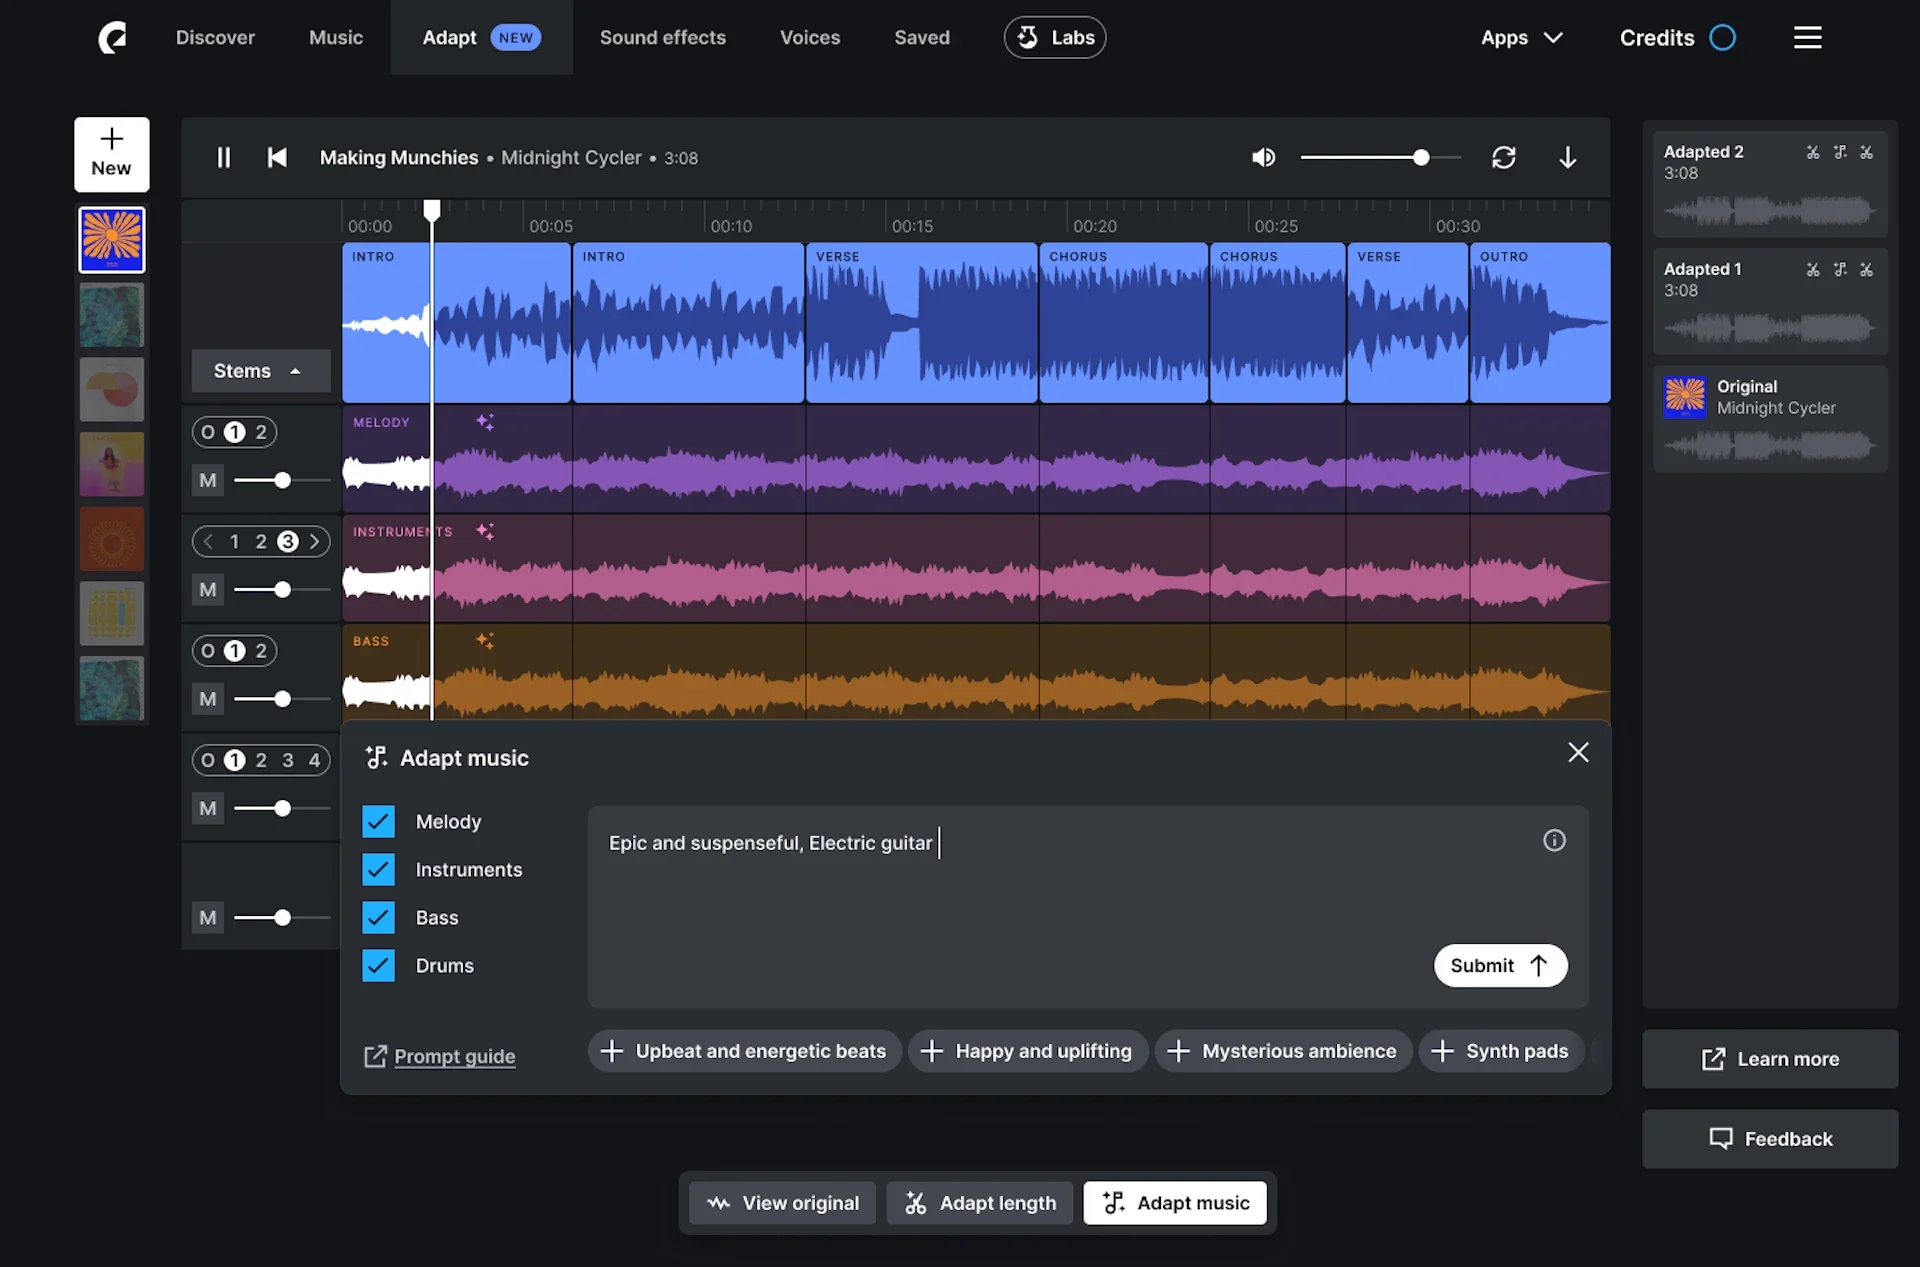The height and width of the screenshot is (1267, 1920).
Task: Uncheck the Drums checkbox
Action: tap(378, 966)
